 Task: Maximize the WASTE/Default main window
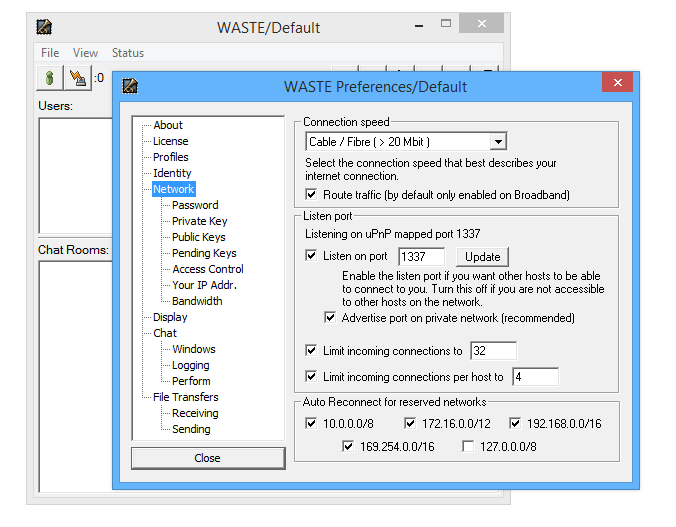tap(446, 23)
